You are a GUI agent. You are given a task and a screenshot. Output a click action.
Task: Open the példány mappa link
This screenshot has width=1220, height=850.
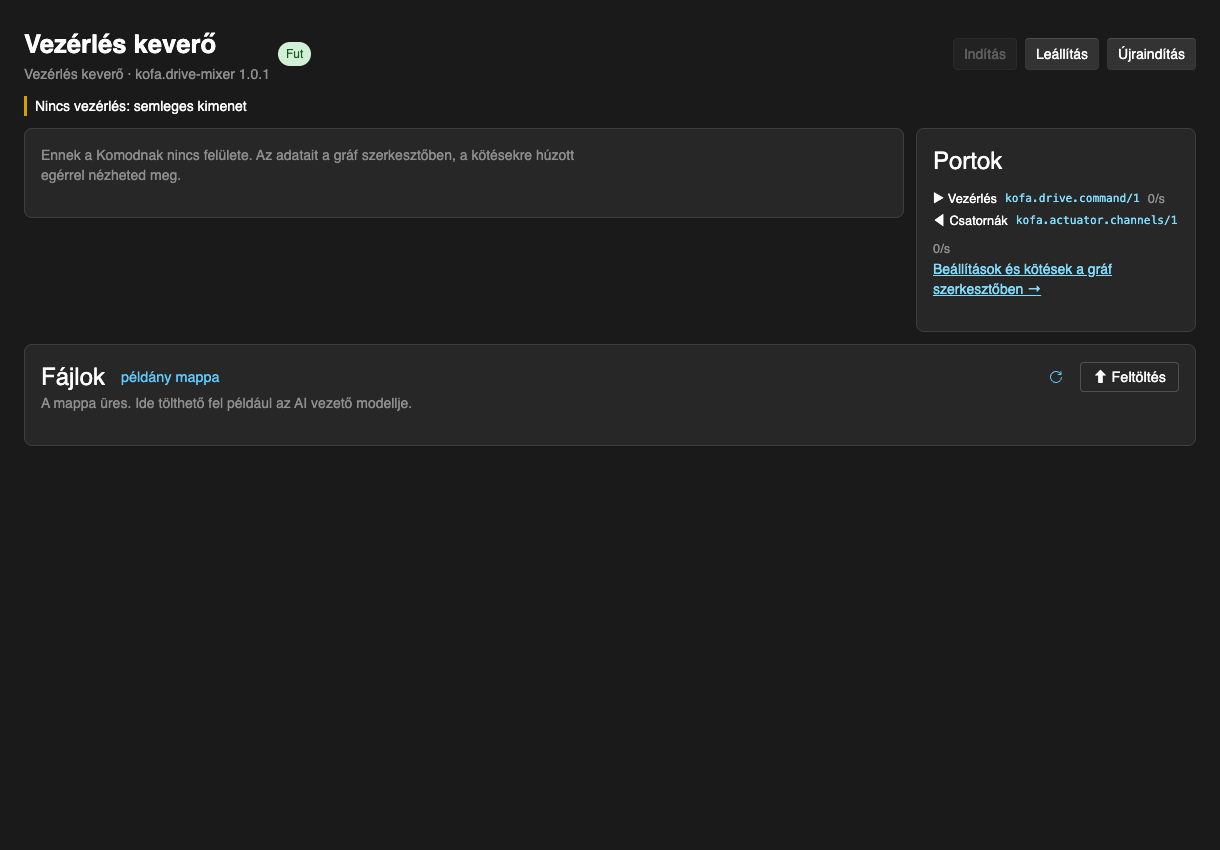pos(170,377)
